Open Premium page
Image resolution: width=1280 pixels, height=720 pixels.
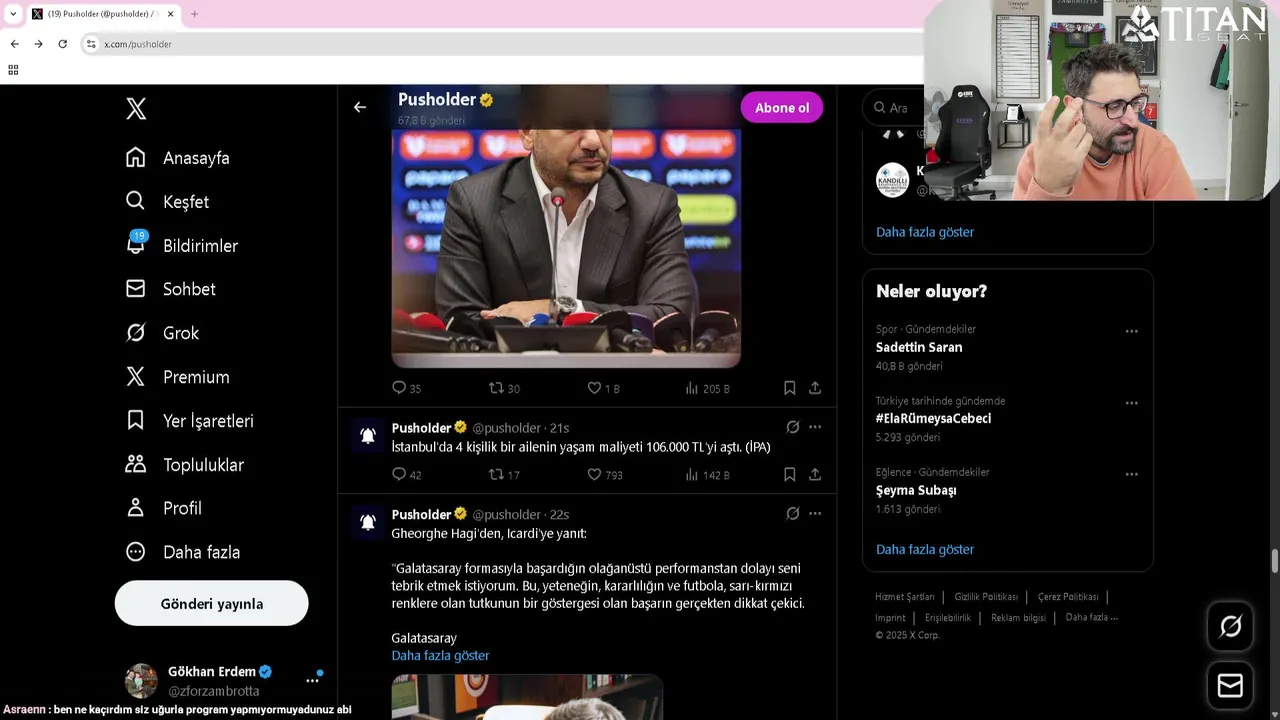(x=178, y=377)
